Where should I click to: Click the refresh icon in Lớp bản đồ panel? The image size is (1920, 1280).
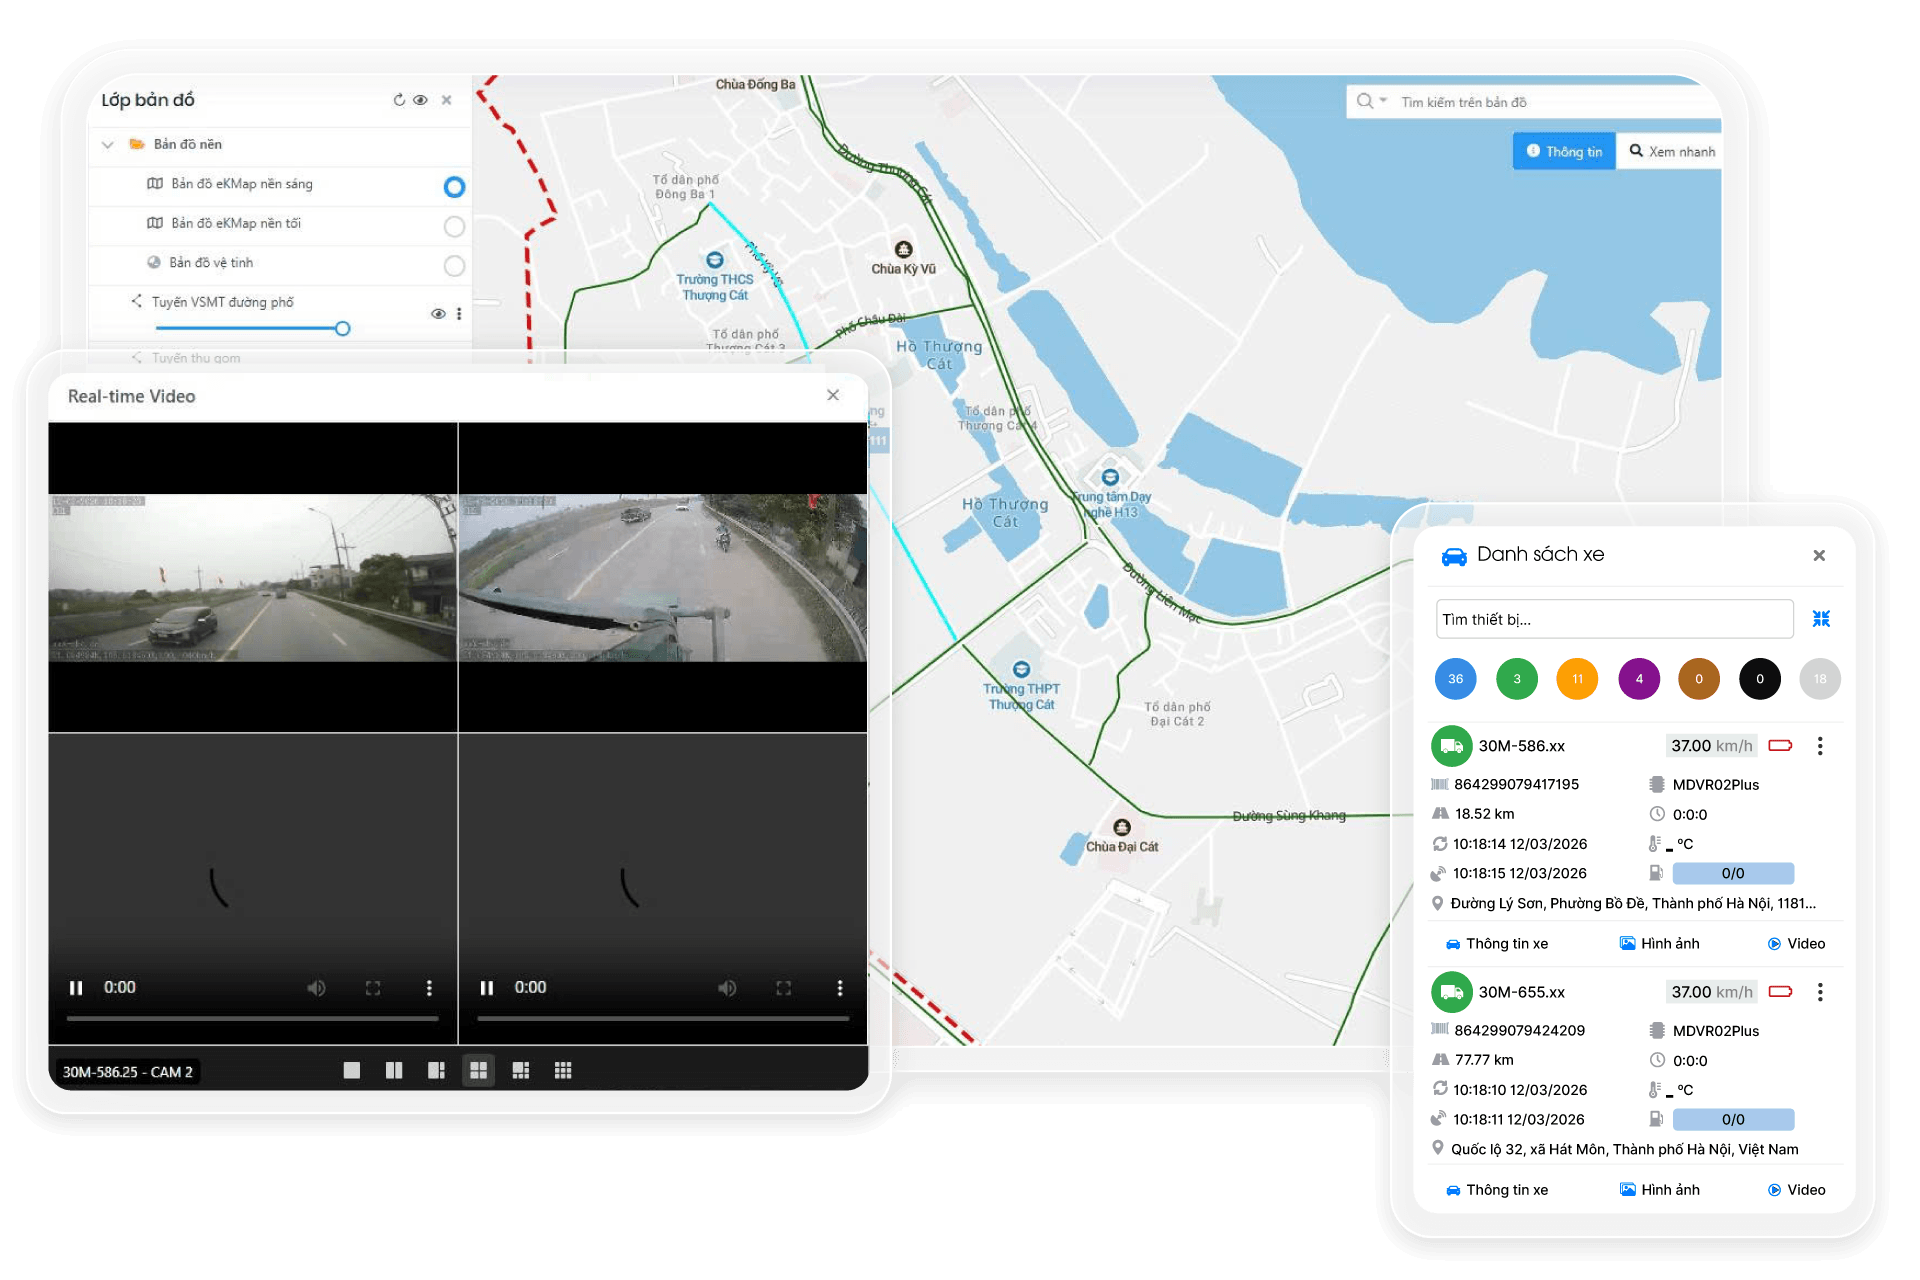click(x=399, y=100)
